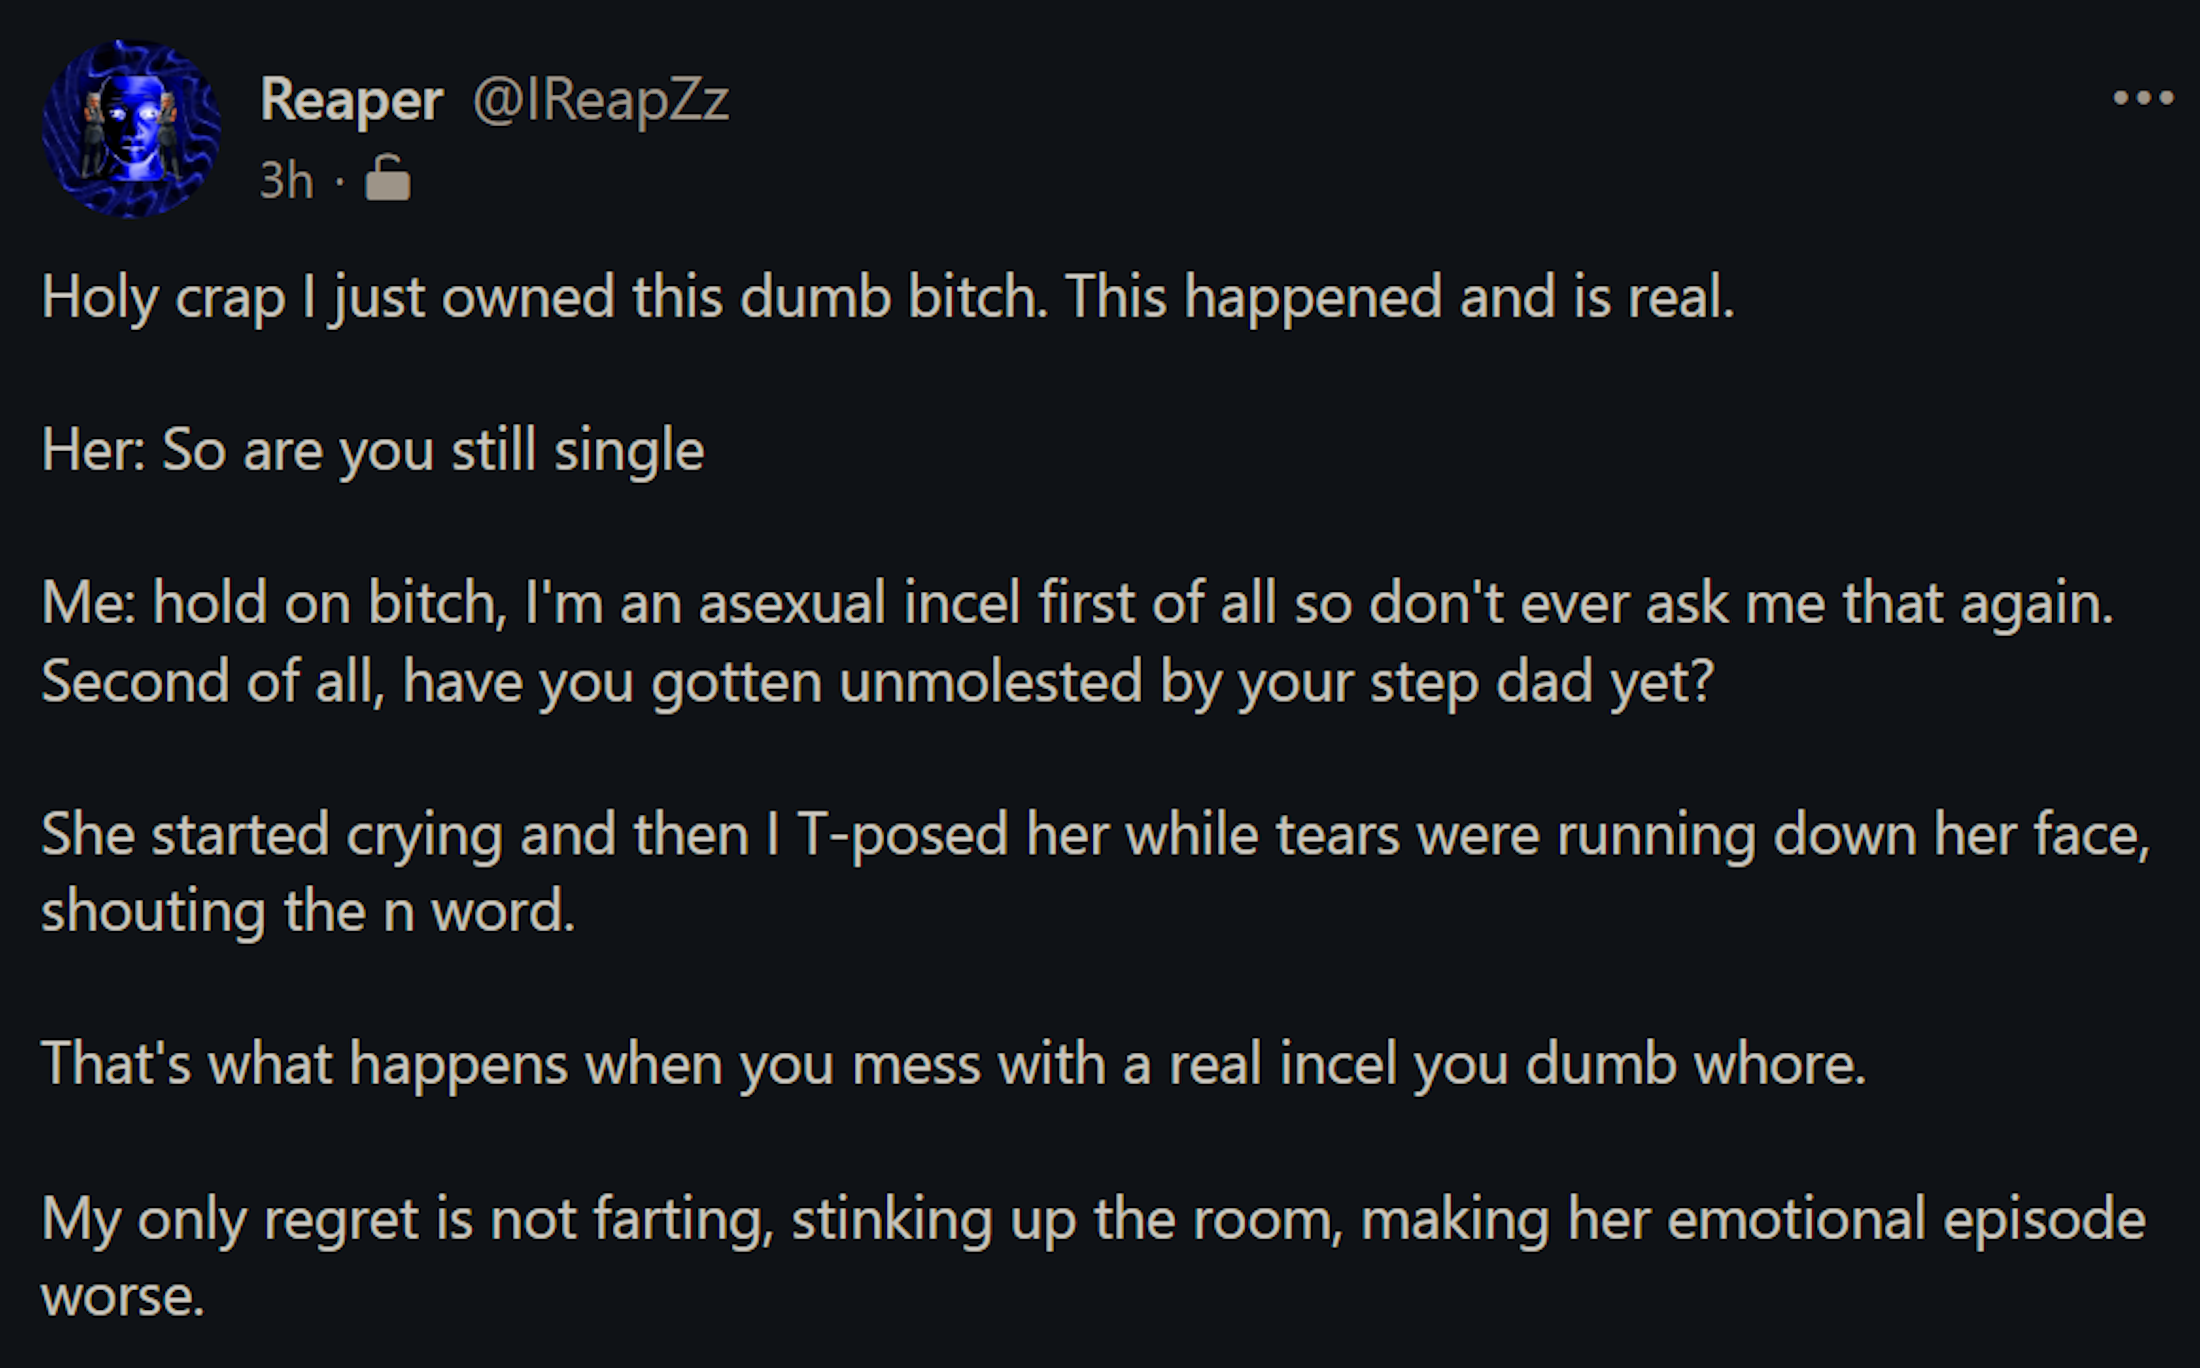Click the unlocked padlock visibility icon
Viewport: 2200px width, 1368px height.
[x=388, y=178]
